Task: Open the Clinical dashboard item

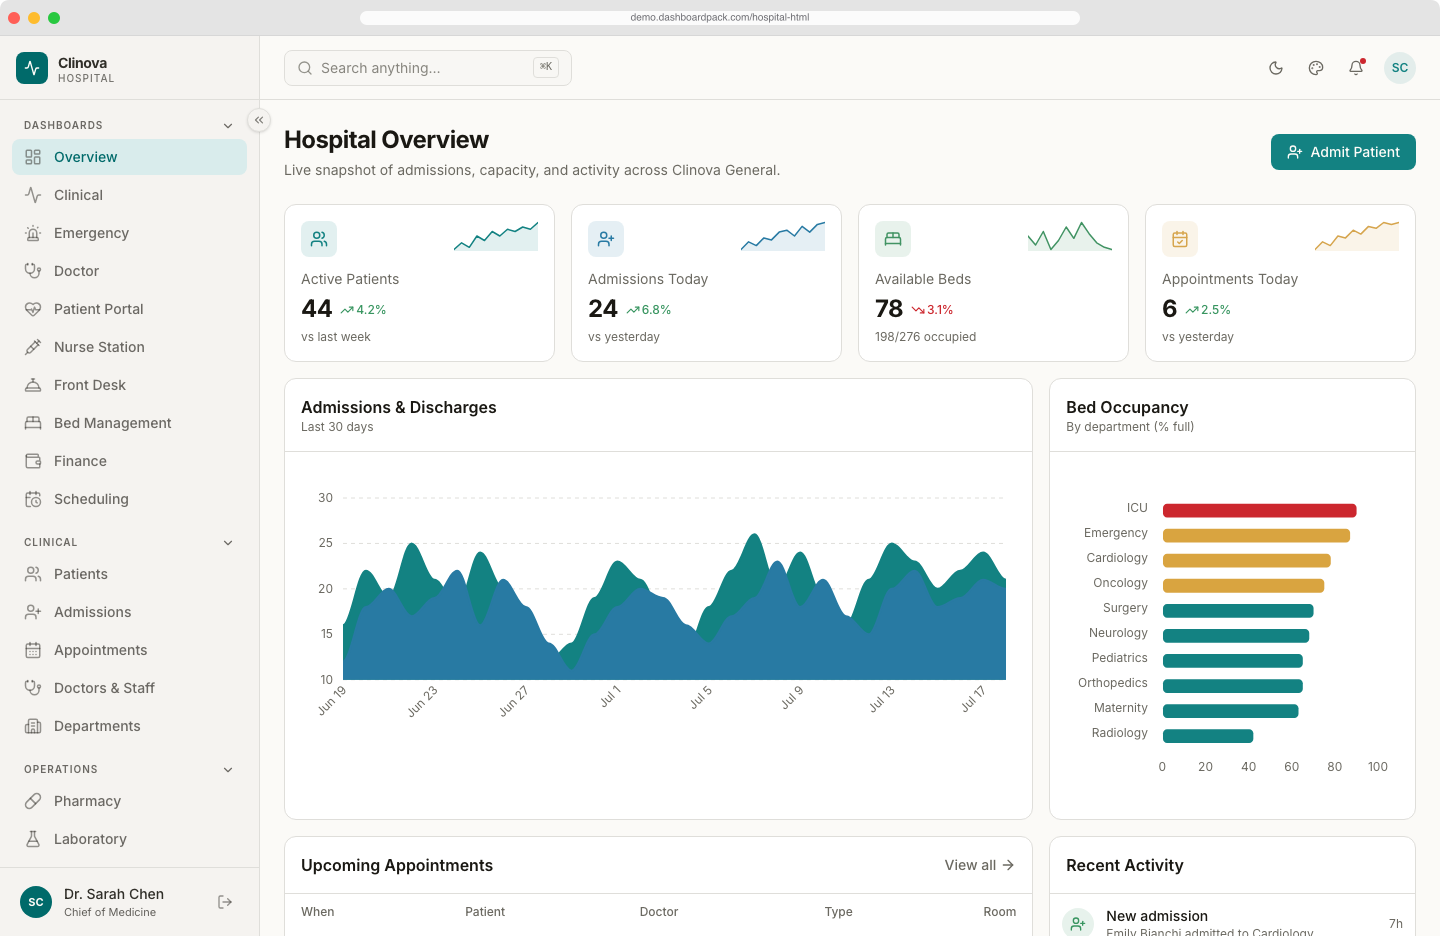Action: coord(129,195)
